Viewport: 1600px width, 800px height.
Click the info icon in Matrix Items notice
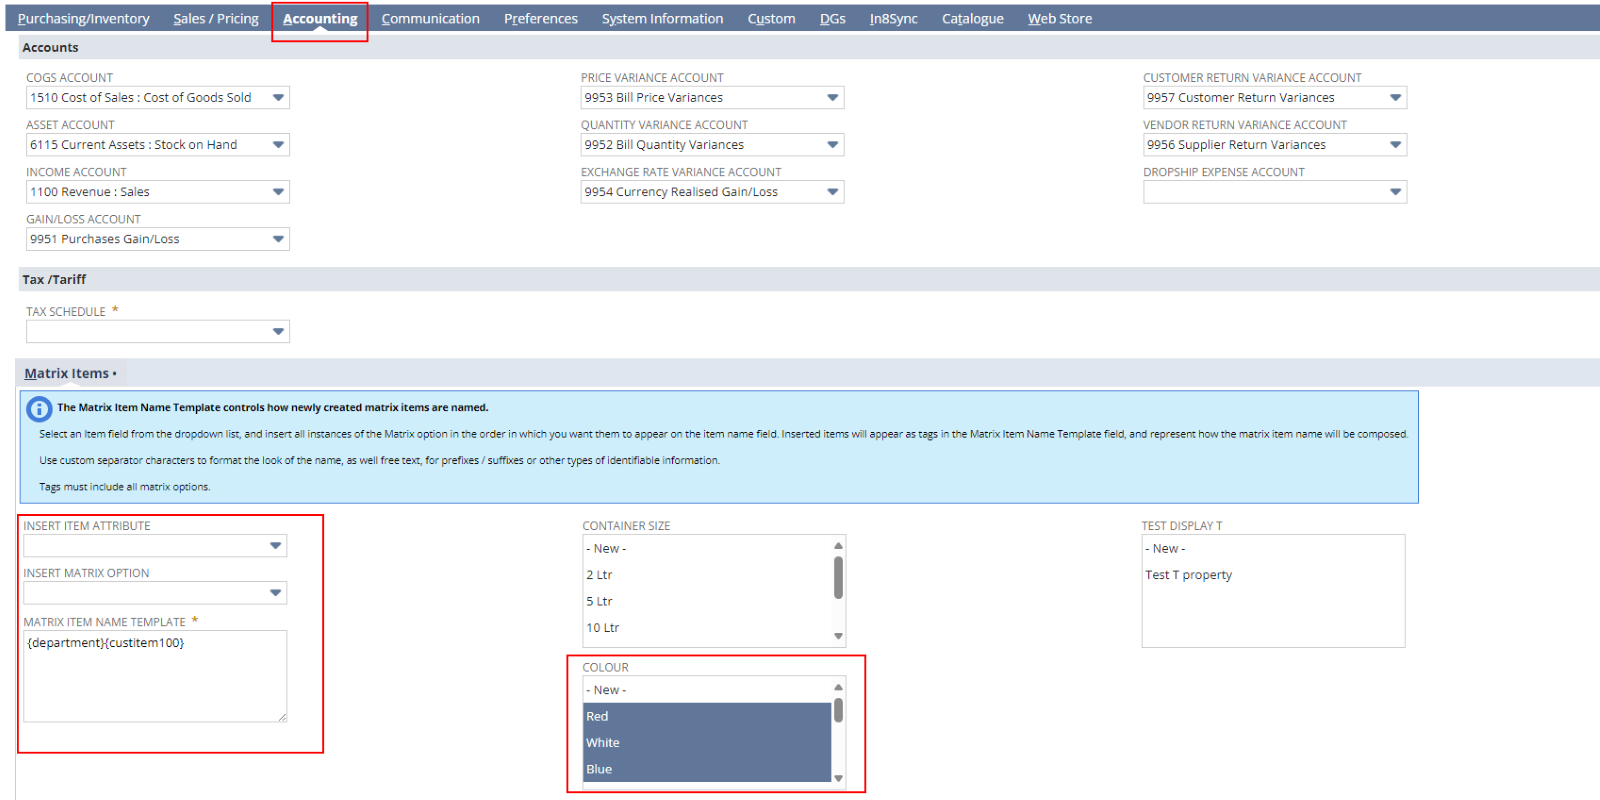(x=39, y=409)
